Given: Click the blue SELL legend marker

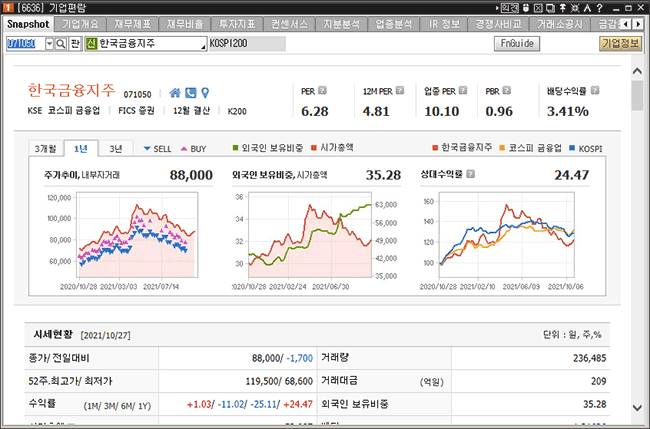Looking at the screenshot, I should 147,148.
